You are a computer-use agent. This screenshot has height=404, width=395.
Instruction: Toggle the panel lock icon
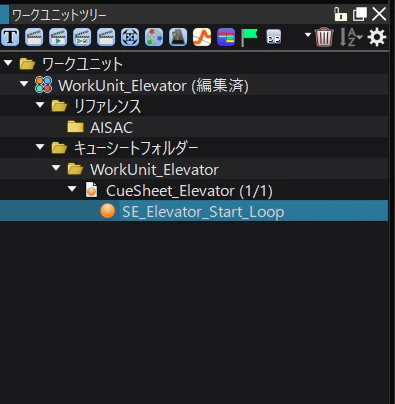(x=340, y=14)
